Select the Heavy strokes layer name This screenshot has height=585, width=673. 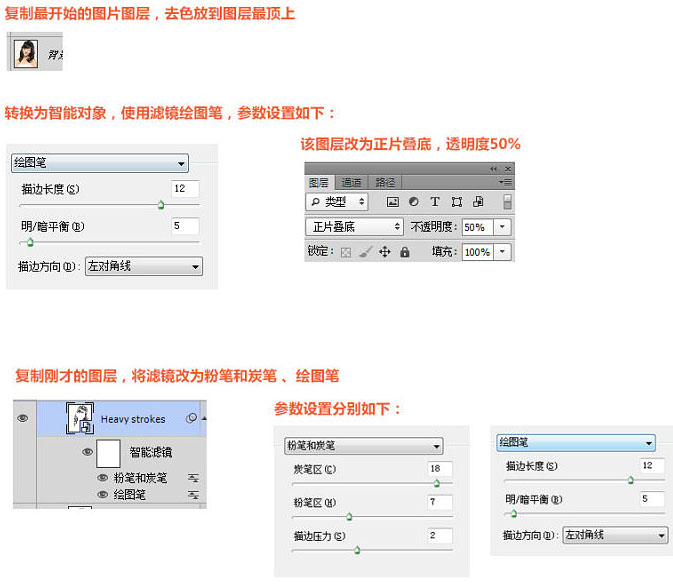pos(133,419)
